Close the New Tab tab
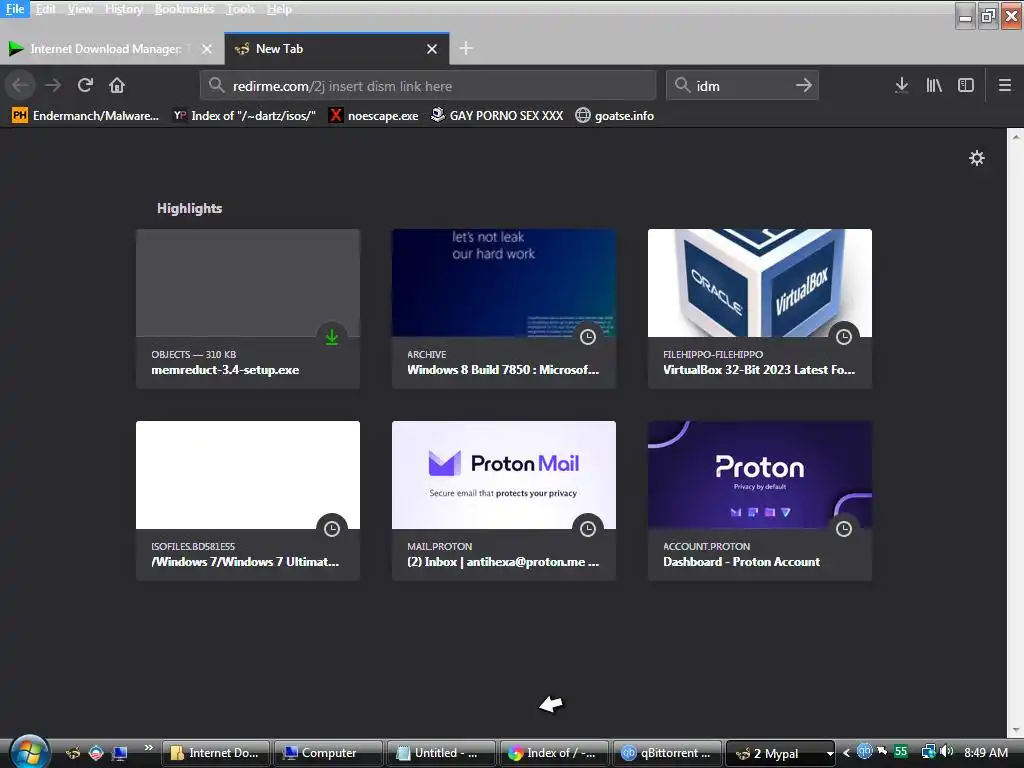Screen dimensions: 1024x768 coord(432,49)
